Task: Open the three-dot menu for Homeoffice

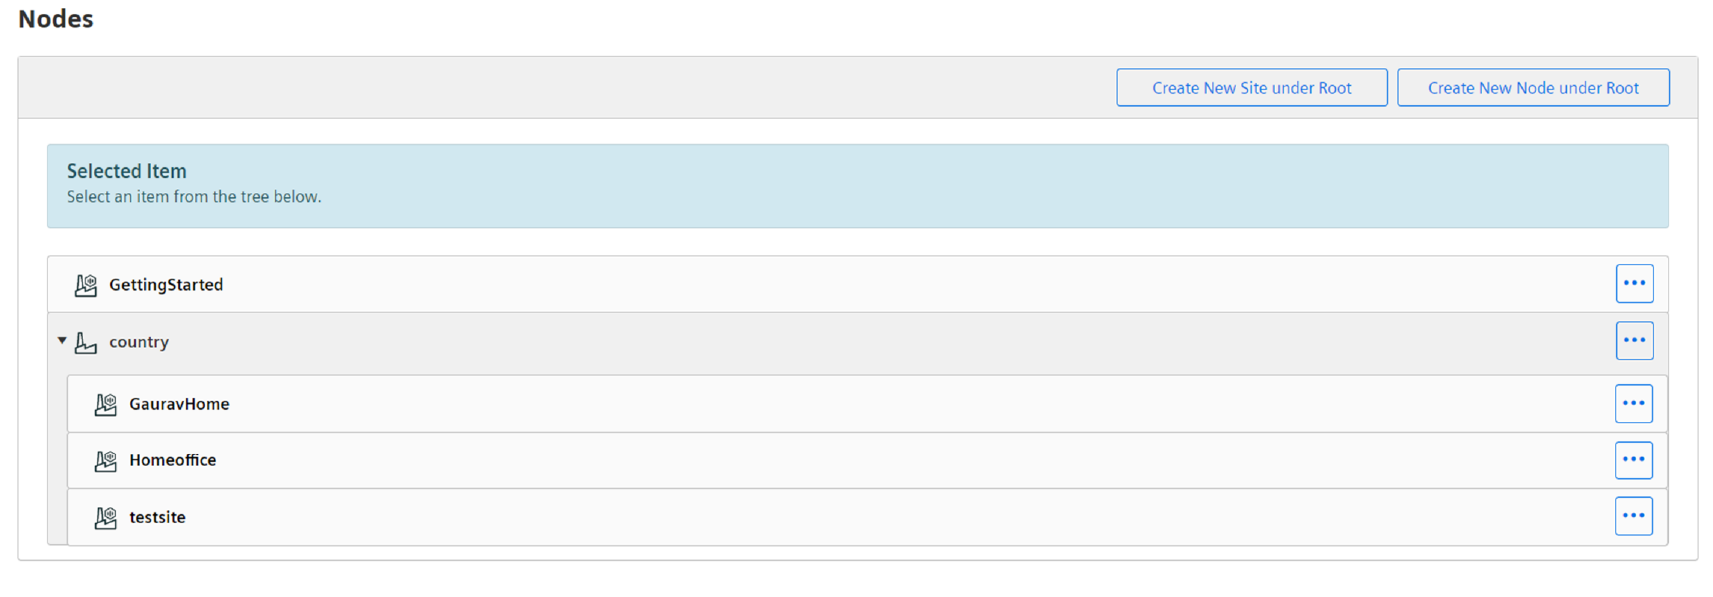Action: pos(1633,460)
